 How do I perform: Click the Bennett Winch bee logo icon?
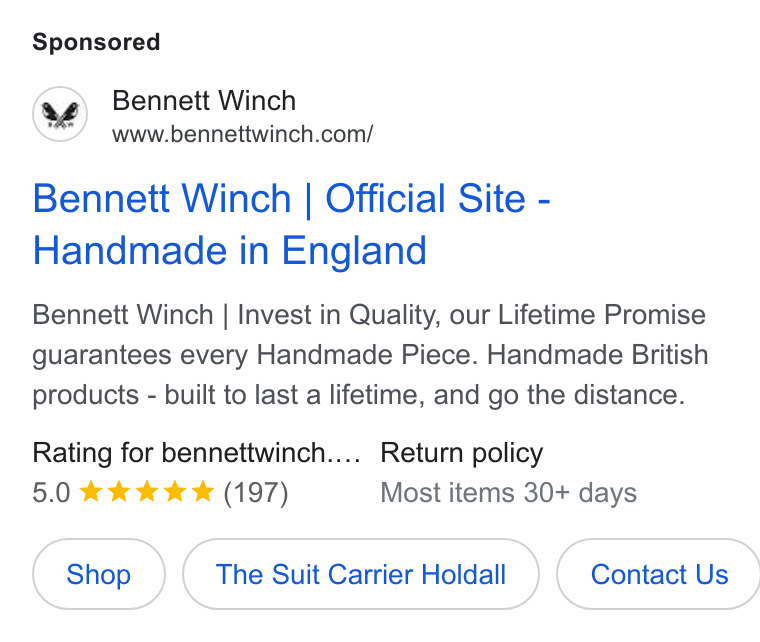tap(60, 114)
